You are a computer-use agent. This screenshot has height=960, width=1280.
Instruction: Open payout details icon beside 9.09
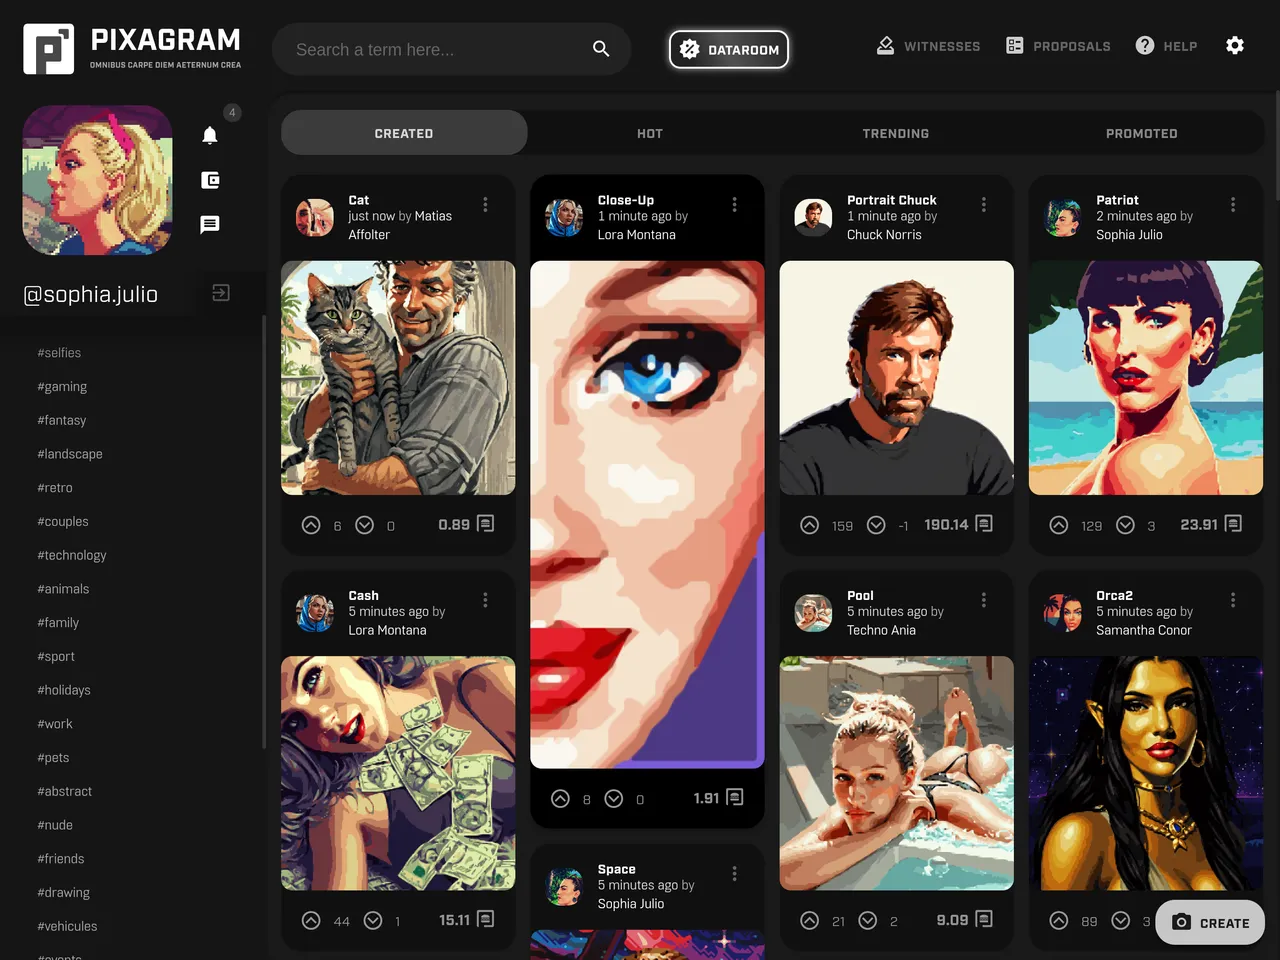coord(984,919)
